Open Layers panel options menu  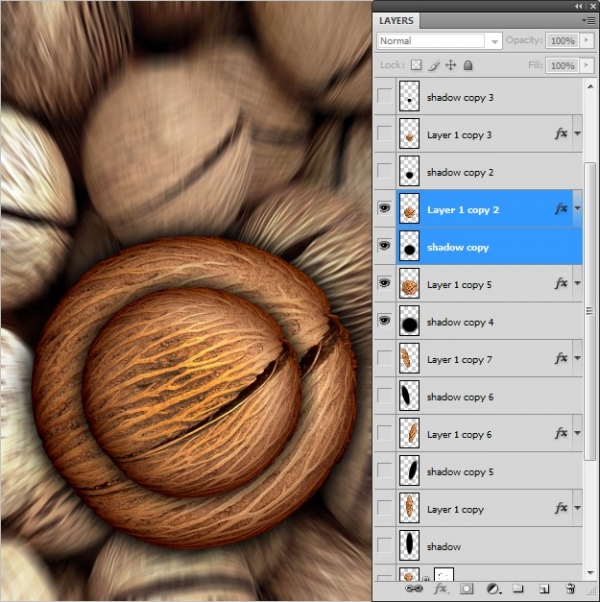pyautogui.click(x=589, y=20)
